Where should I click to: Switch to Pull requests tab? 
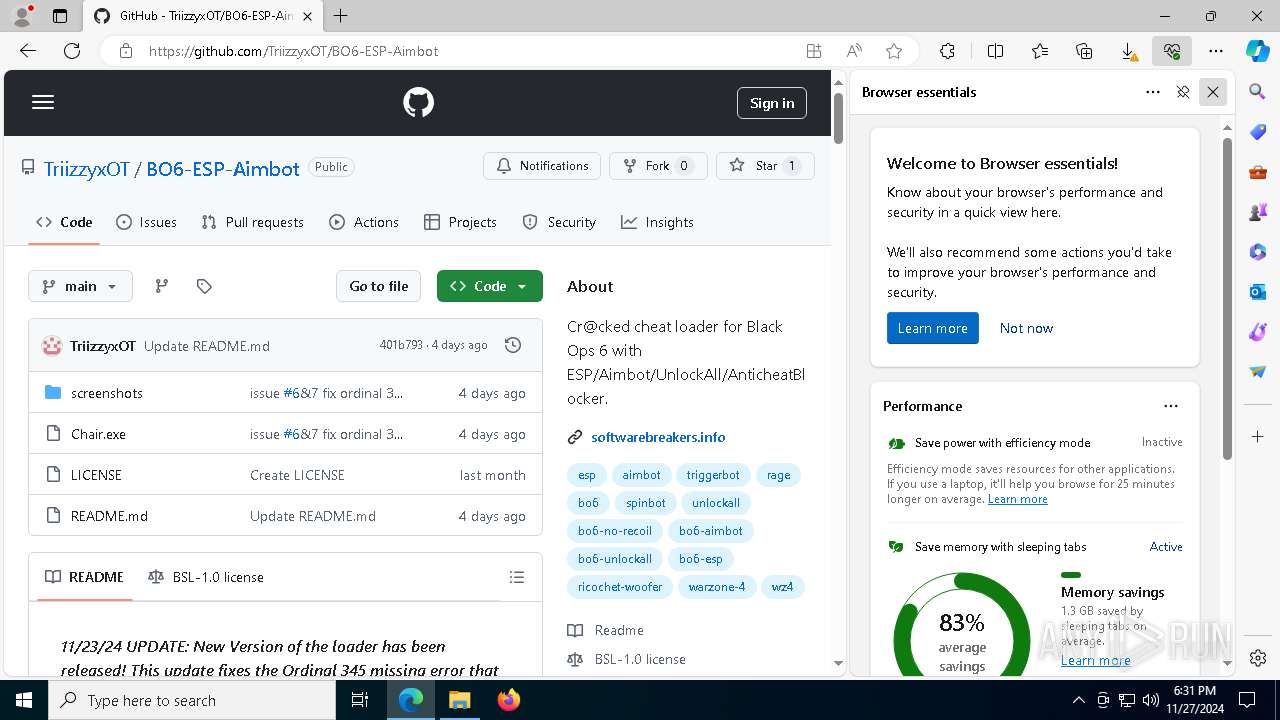252,222
